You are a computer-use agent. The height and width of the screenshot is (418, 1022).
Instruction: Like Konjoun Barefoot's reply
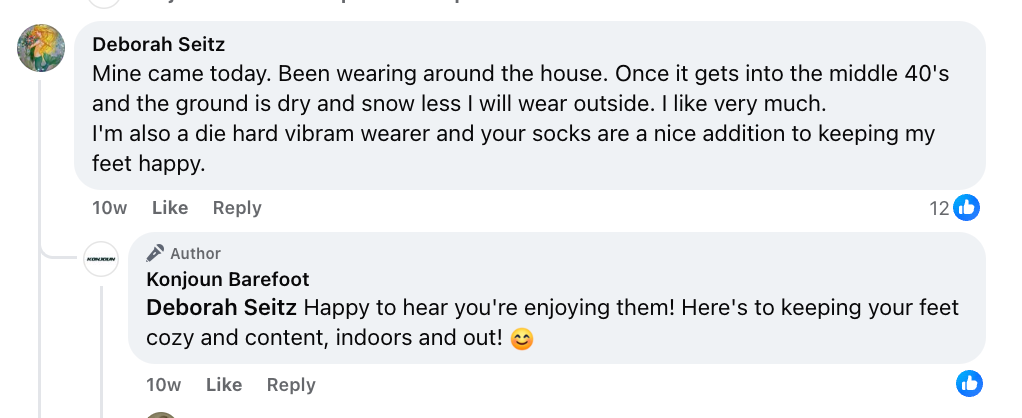pyautogui.click(x=224, y=385)
